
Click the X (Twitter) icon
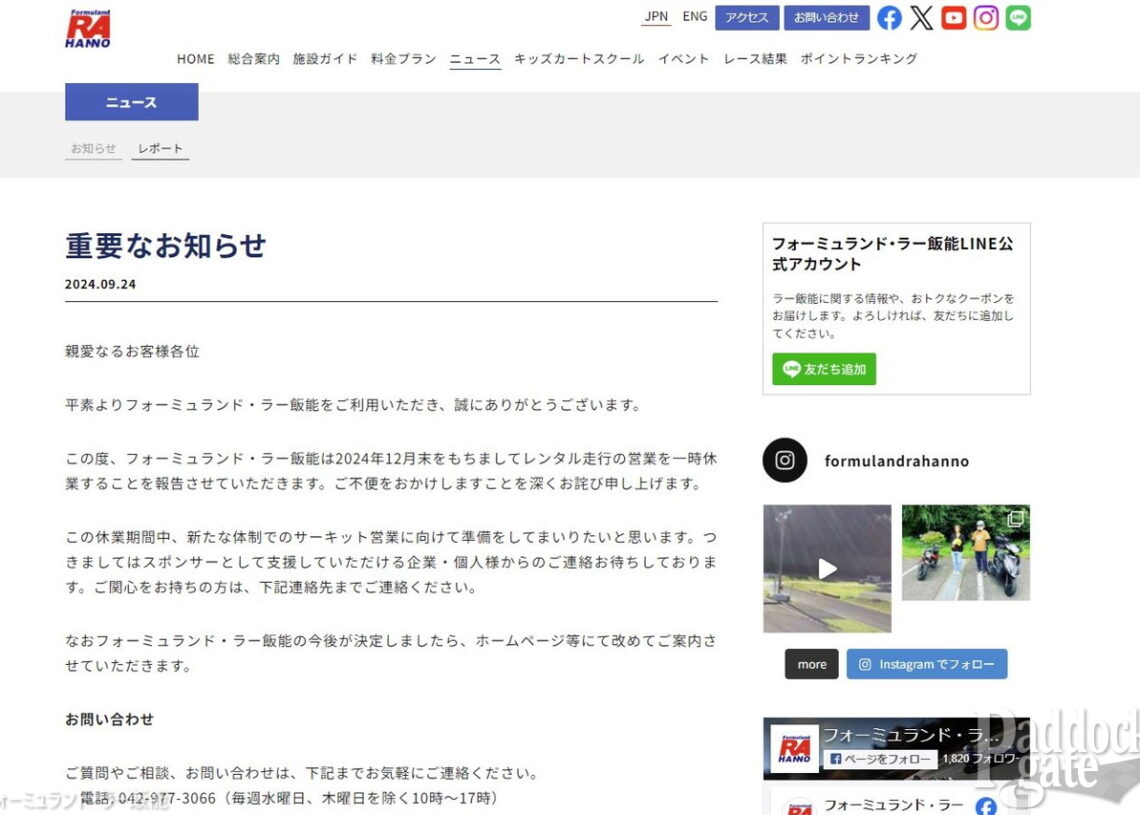(921, 18)
